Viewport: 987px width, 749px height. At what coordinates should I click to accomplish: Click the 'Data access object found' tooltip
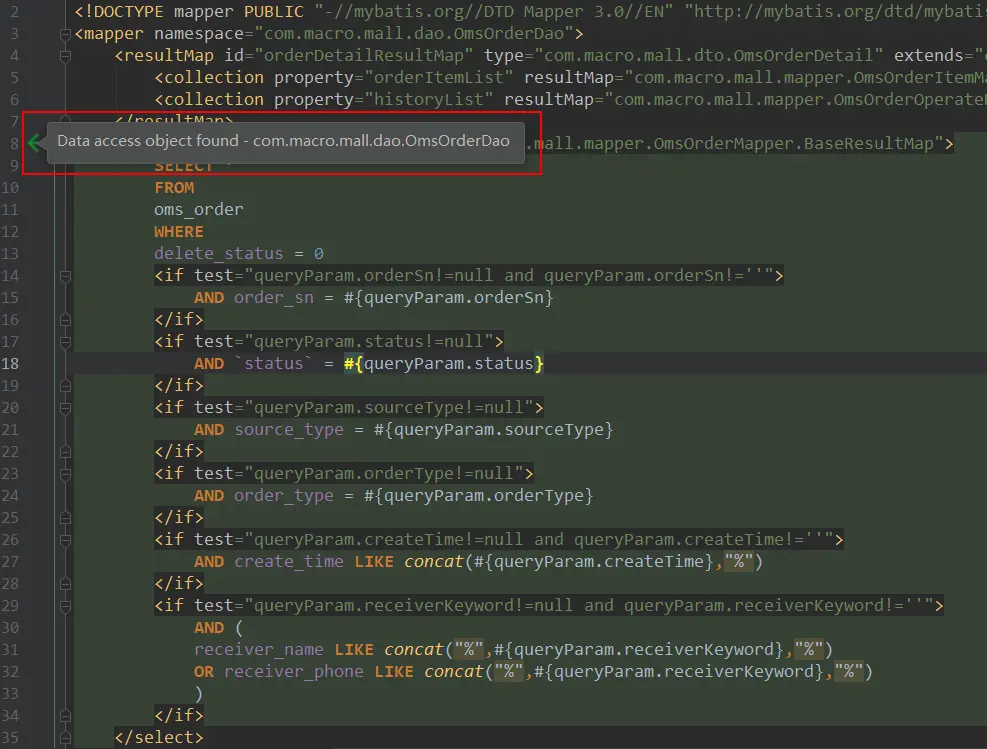[286, 141]
